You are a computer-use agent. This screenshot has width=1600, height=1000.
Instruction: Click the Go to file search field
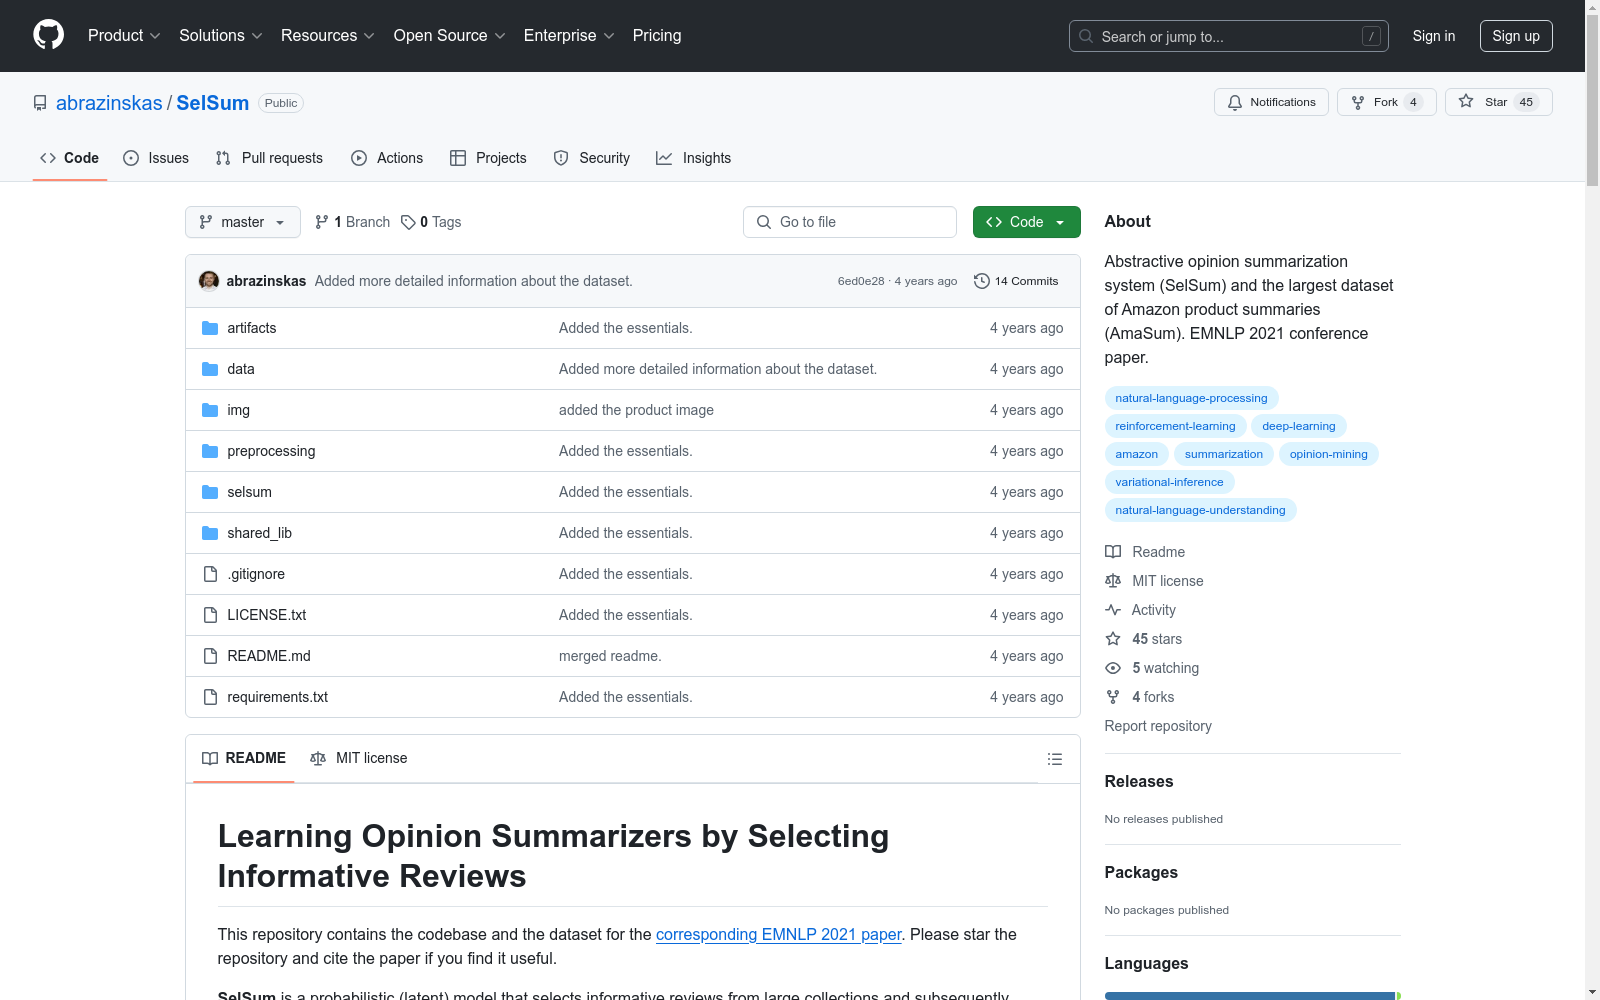click(850, 222)
